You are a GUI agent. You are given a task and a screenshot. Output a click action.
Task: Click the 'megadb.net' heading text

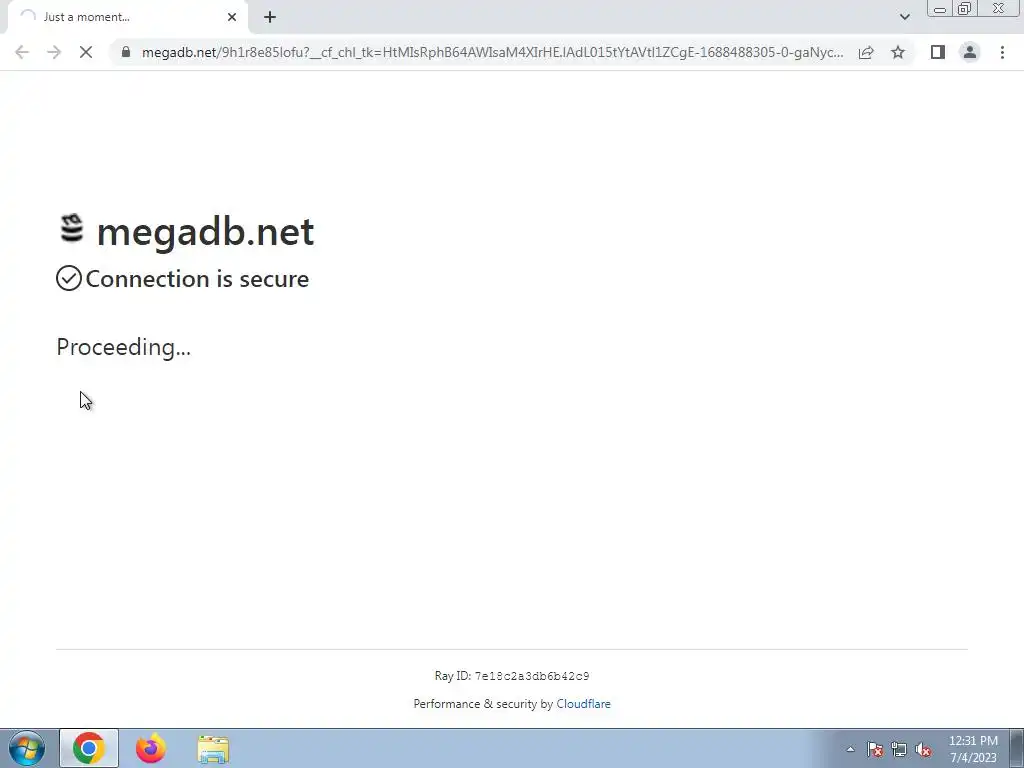205,231
